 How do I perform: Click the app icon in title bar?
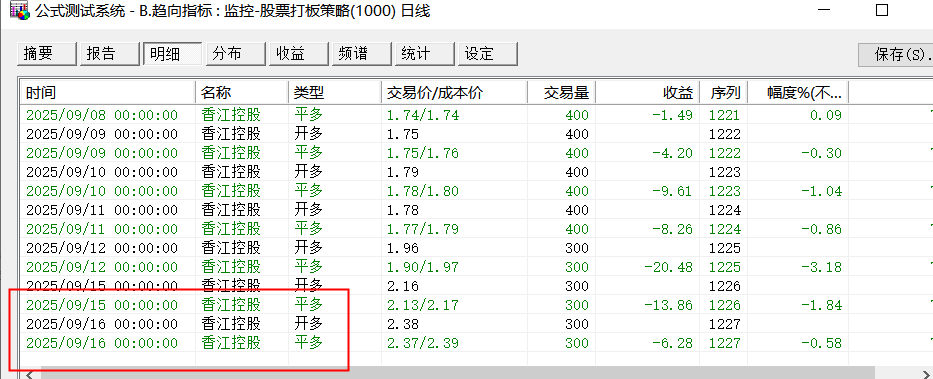tap(20, 11)
